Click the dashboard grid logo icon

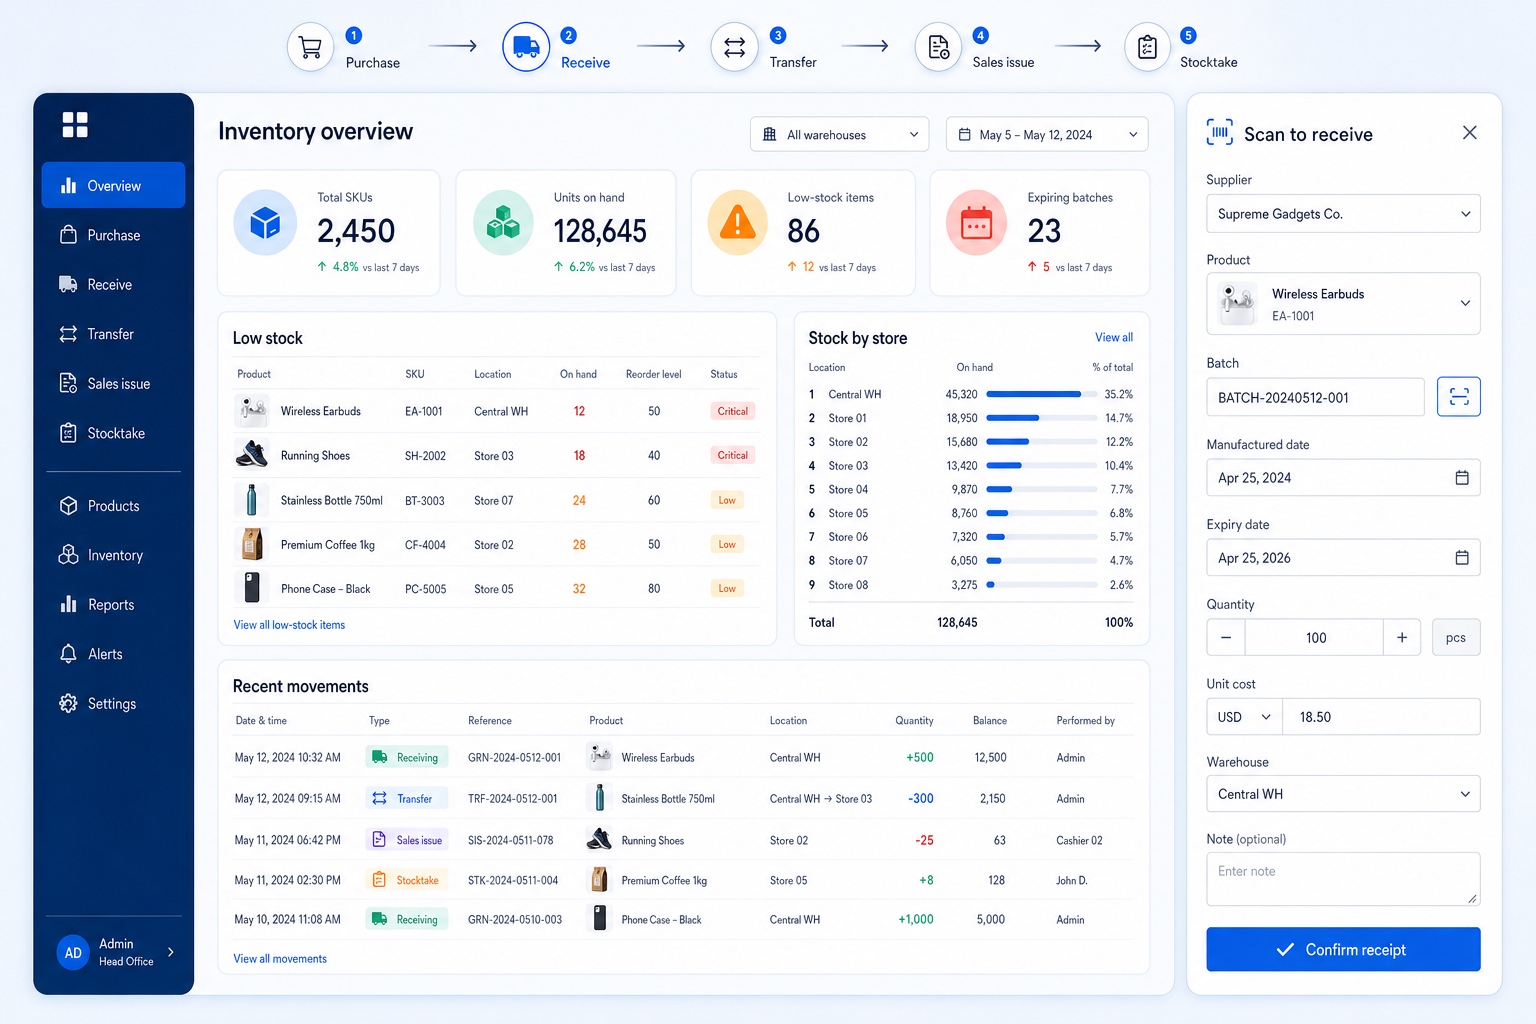[x=75, y=125]
